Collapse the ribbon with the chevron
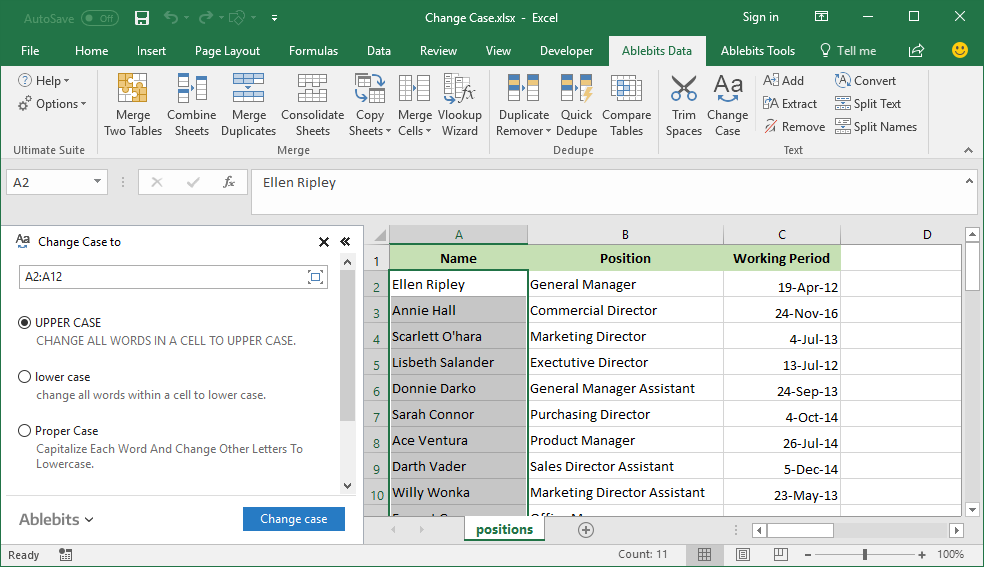The image size is (984, 567). [968, 150]
